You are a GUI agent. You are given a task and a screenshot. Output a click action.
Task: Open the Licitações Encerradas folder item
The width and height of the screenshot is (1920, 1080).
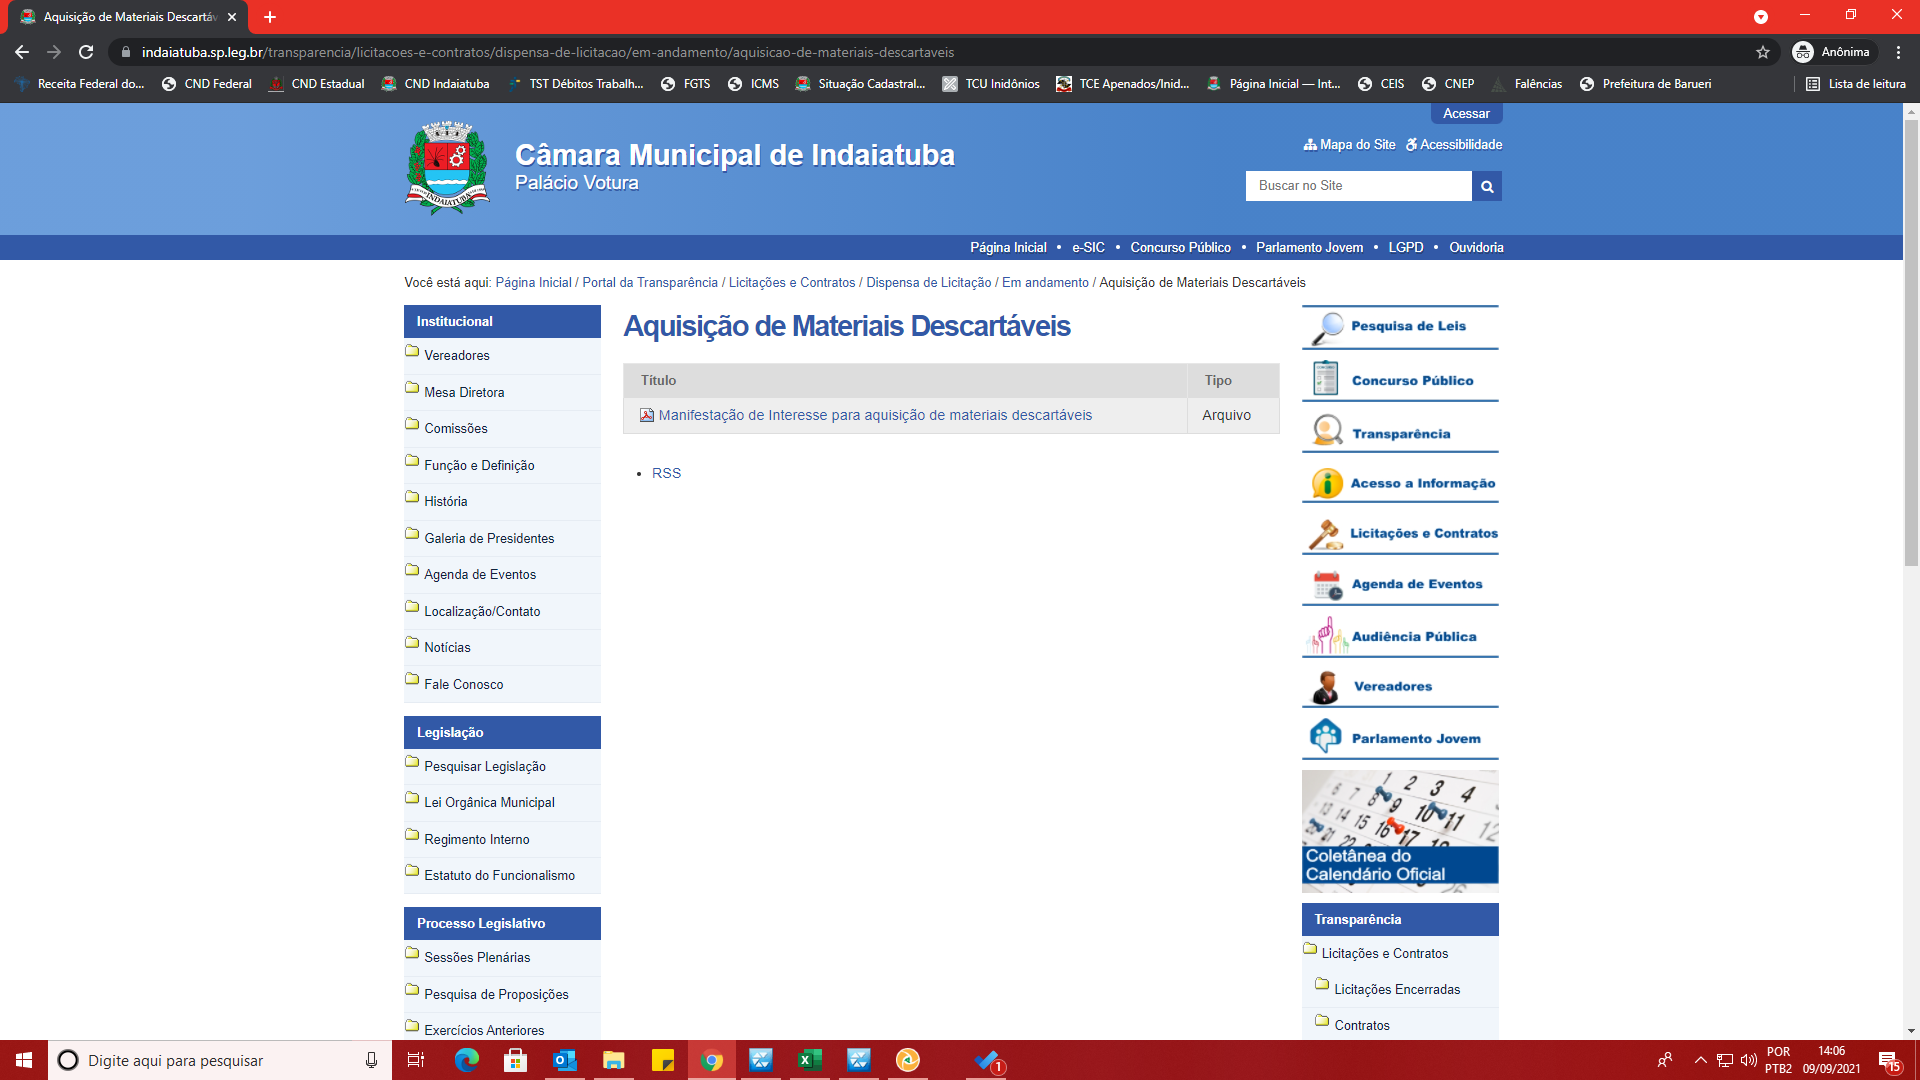pos(1396,990)
